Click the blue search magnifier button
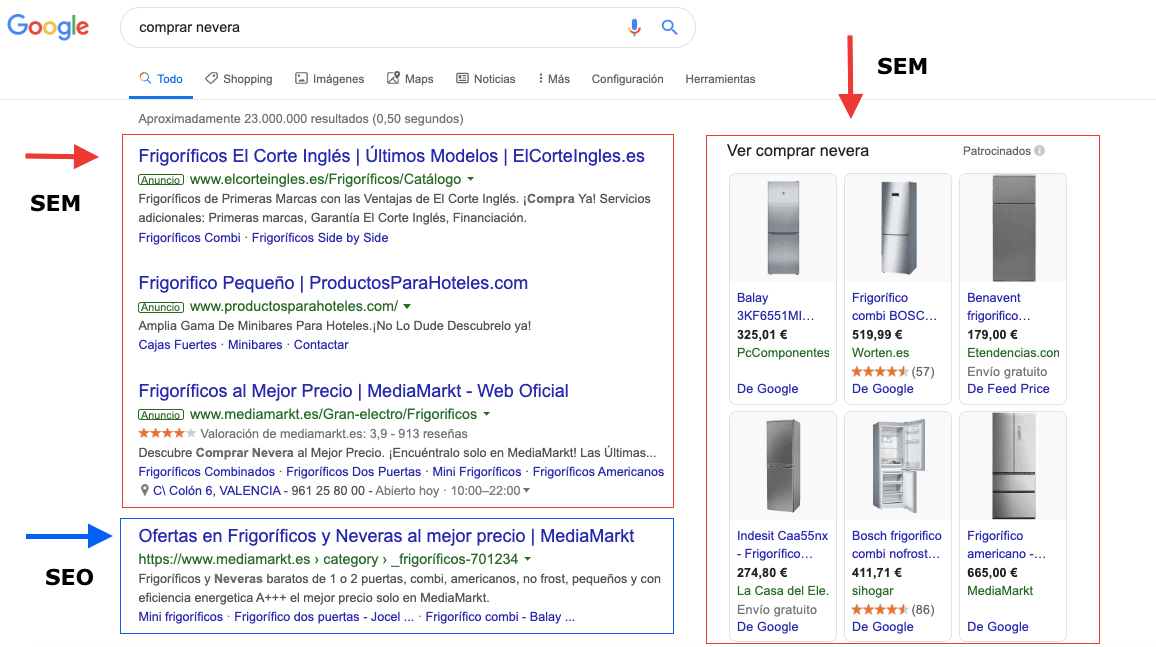Image resolution: width=1156 pixels, height=647 pixels. 669,27
